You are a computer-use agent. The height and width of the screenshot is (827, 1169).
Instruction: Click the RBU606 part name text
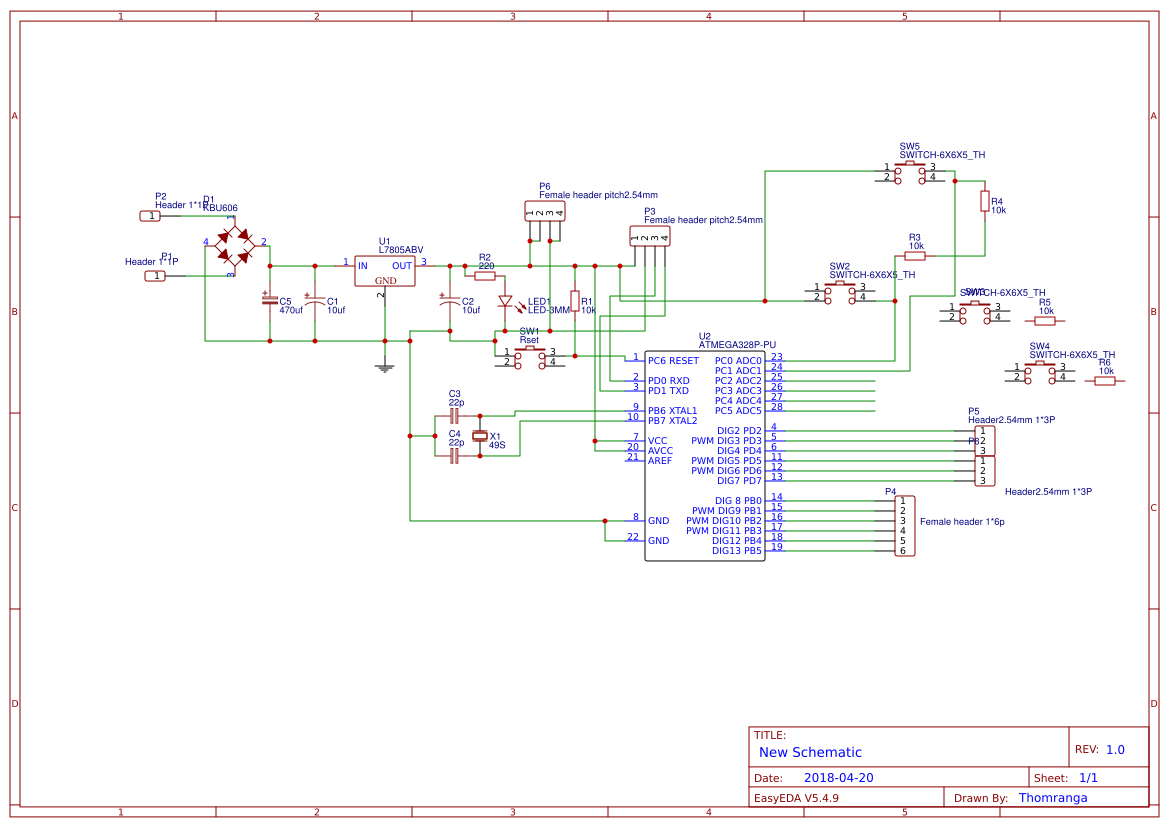(x=221, y=209)
